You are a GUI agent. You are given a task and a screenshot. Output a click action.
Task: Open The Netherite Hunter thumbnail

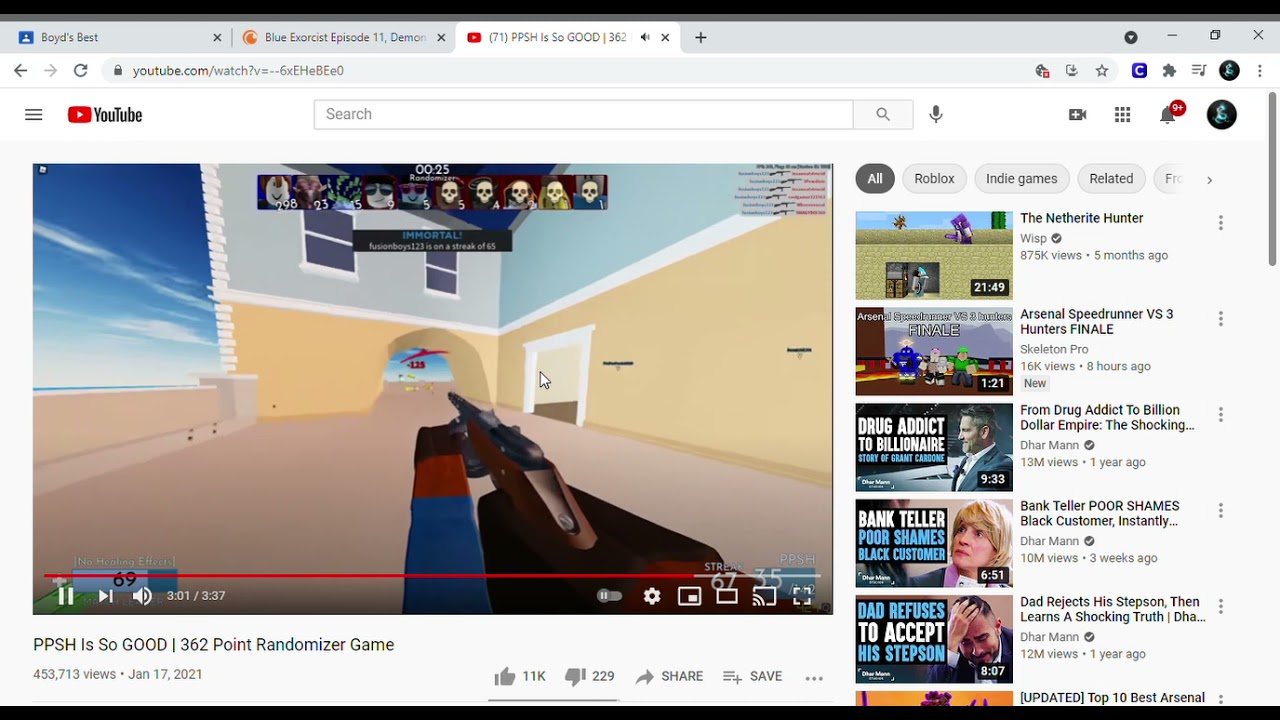[x=934, y=256]
